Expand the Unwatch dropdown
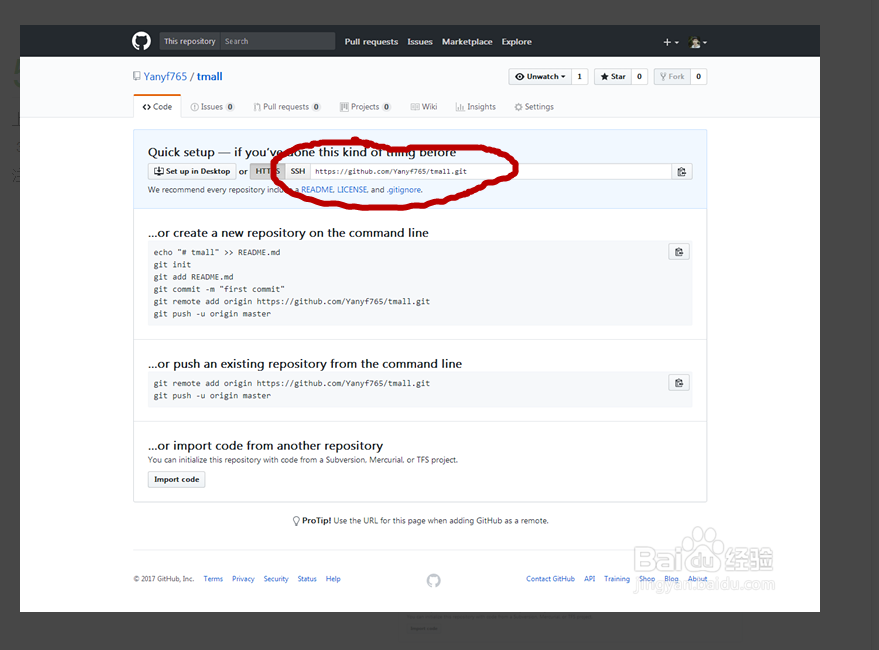Image resolution: width=879 pixels, height=650 pixels. point(540,76)
